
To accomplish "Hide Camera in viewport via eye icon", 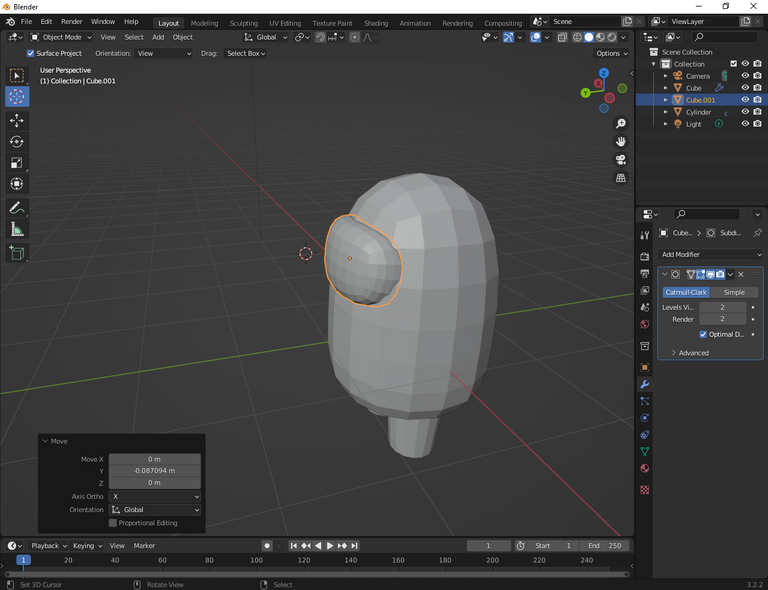I will coord(745,75).
